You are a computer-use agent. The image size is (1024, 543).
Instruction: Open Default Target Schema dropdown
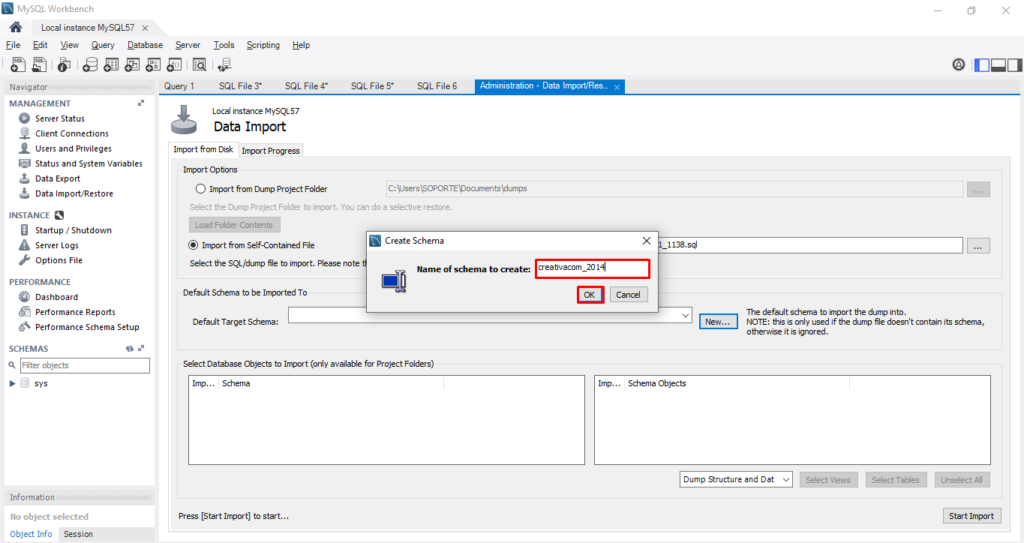coord(685,316)
